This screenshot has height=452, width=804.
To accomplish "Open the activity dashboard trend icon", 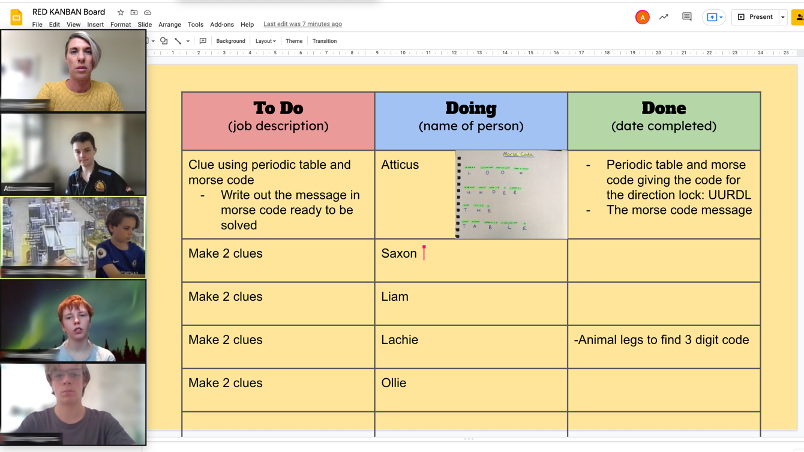I will [x=664, y=17].
